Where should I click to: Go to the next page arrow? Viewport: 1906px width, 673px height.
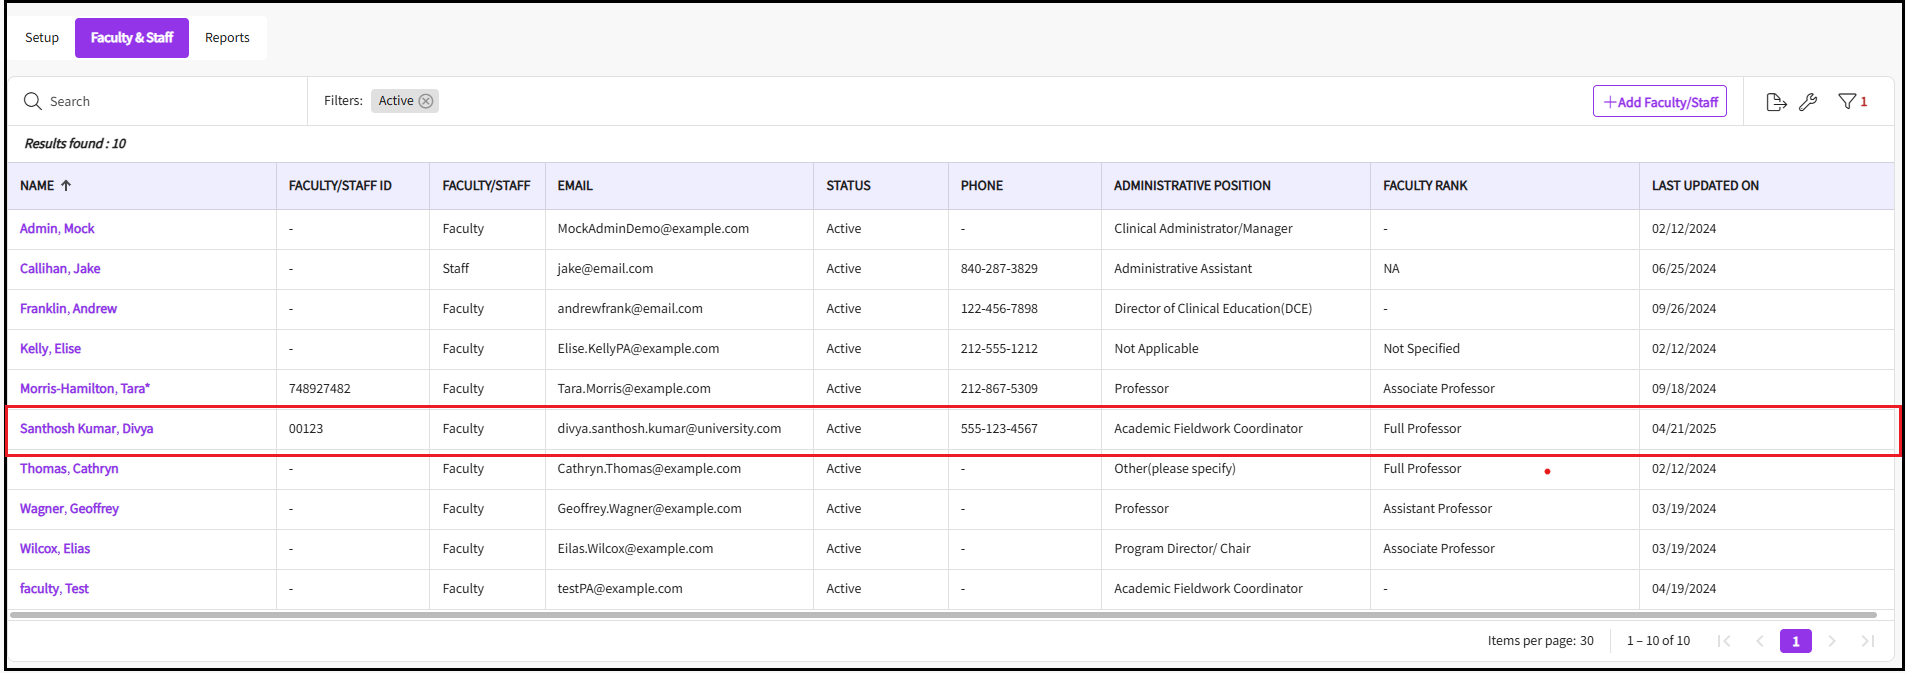1832,641
